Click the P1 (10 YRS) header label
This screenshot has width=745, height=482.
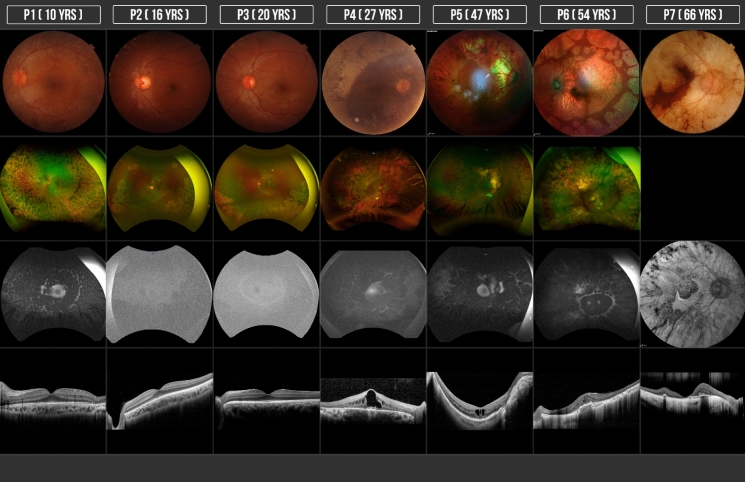[x=54, y=15]
